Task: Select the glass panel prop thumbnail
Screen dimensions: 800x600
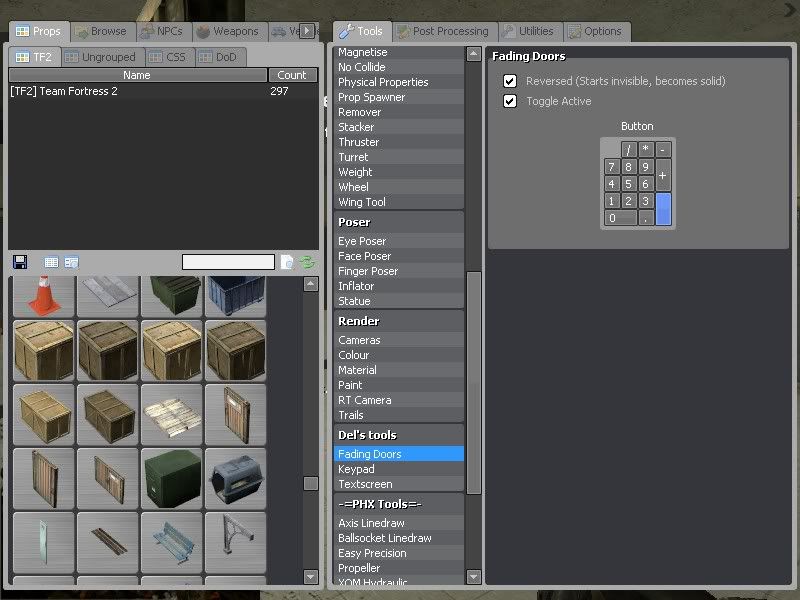Action: (44, 542)
